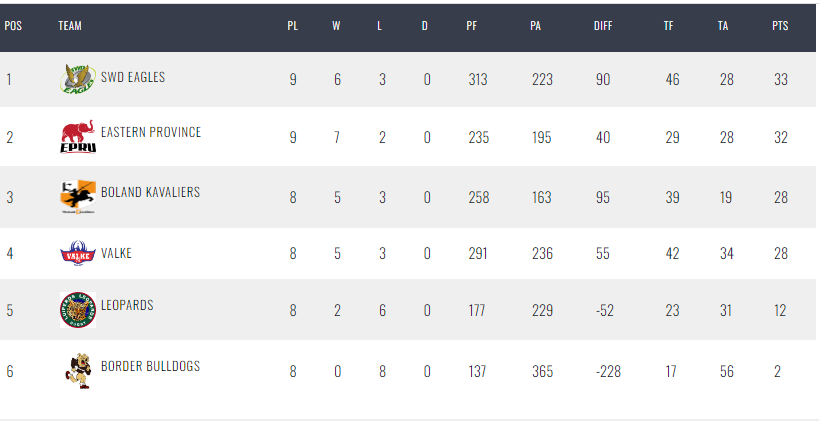The height and width of the screenshot is (421, 819).
Task: Click the TF column header
Action: point(668,26)
